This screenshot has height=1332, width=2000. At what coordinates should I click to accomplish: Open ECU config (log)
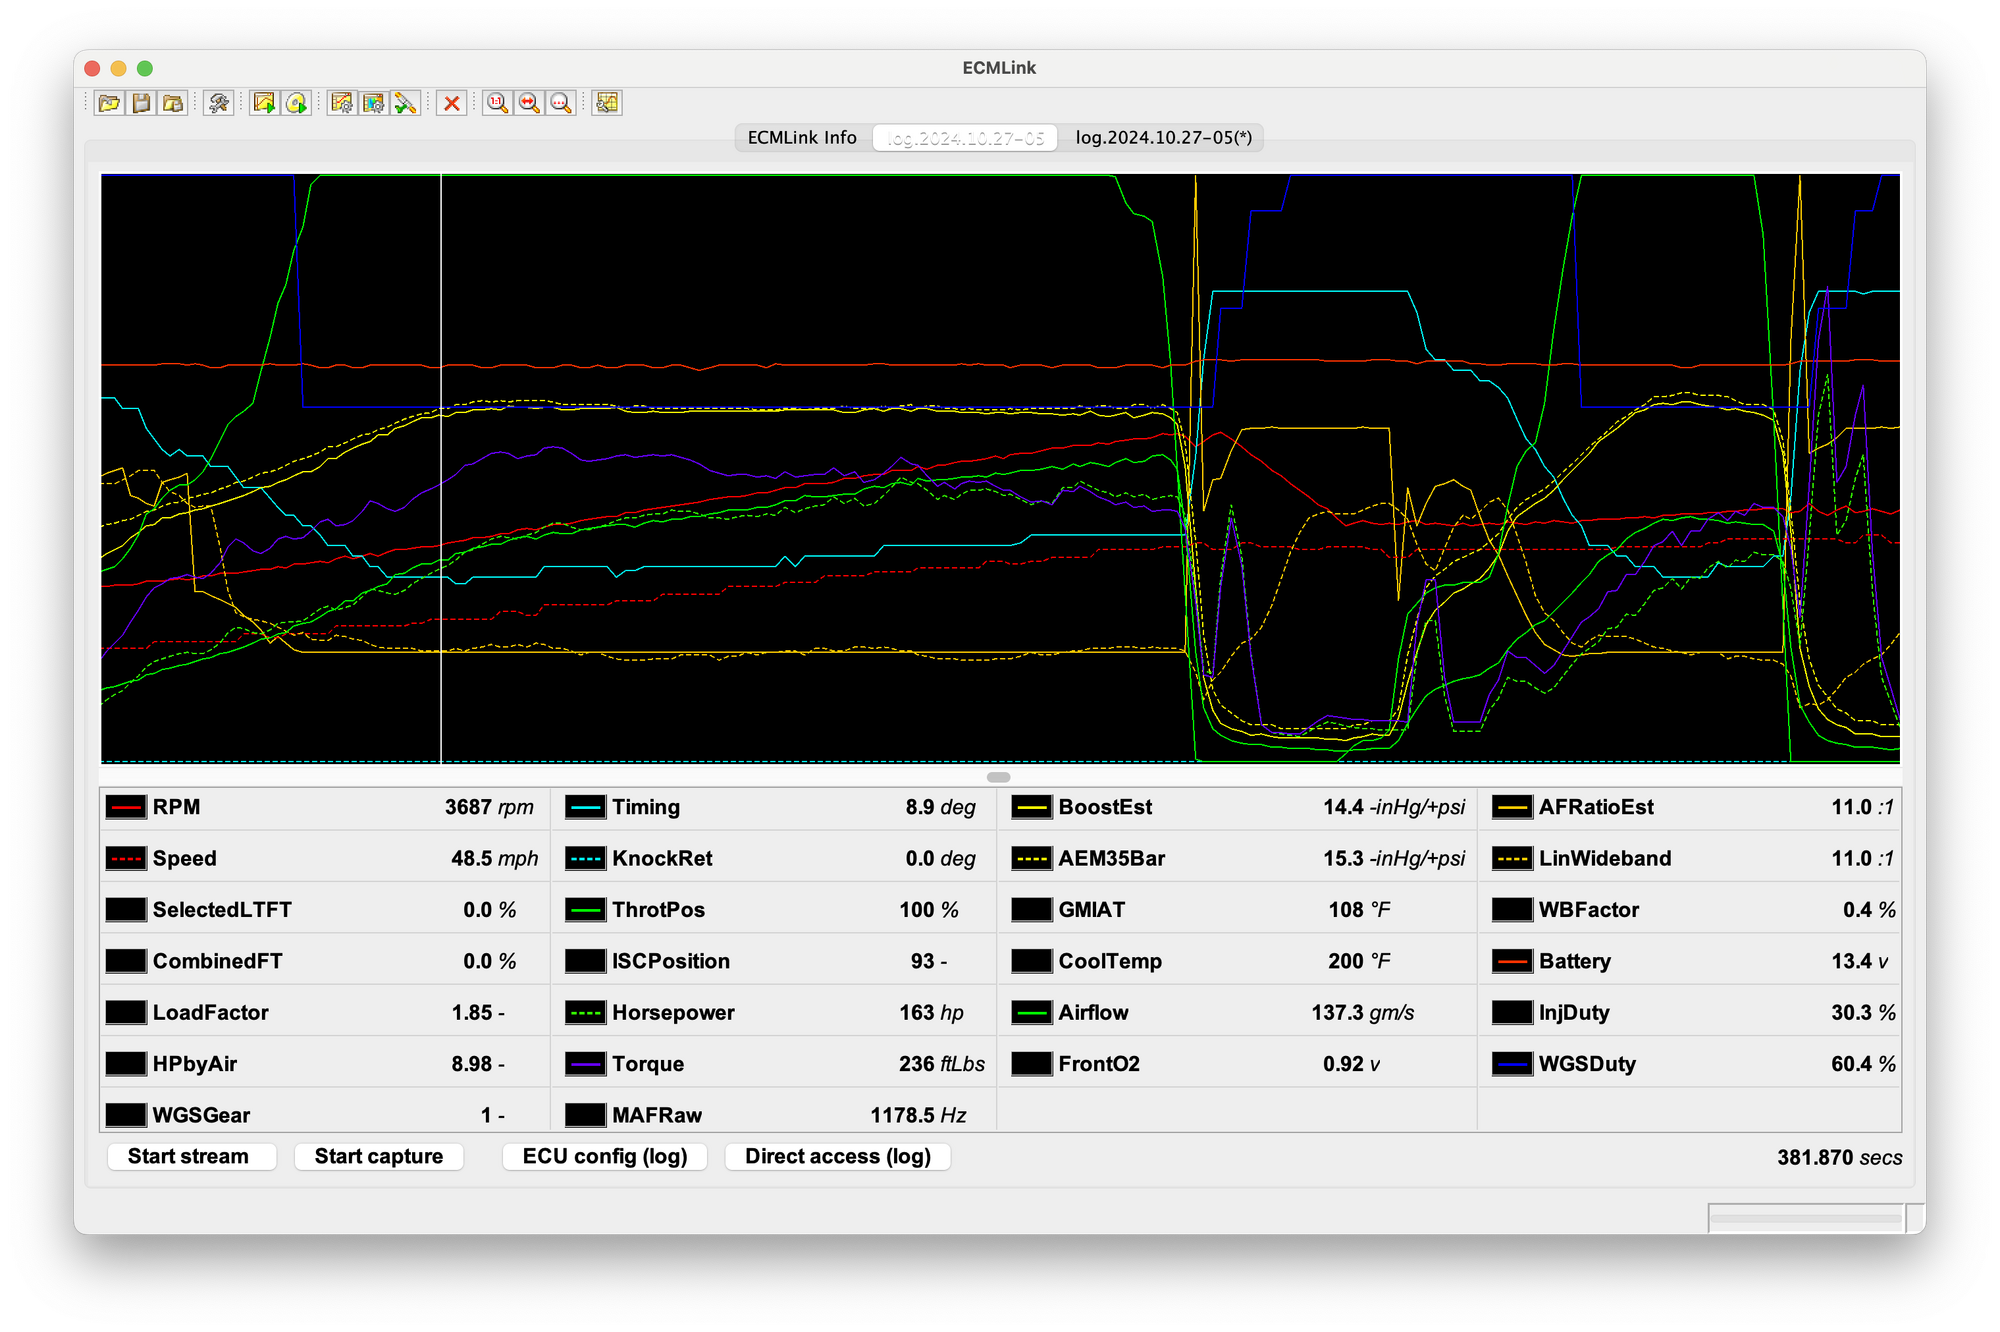click(605, 1156)
